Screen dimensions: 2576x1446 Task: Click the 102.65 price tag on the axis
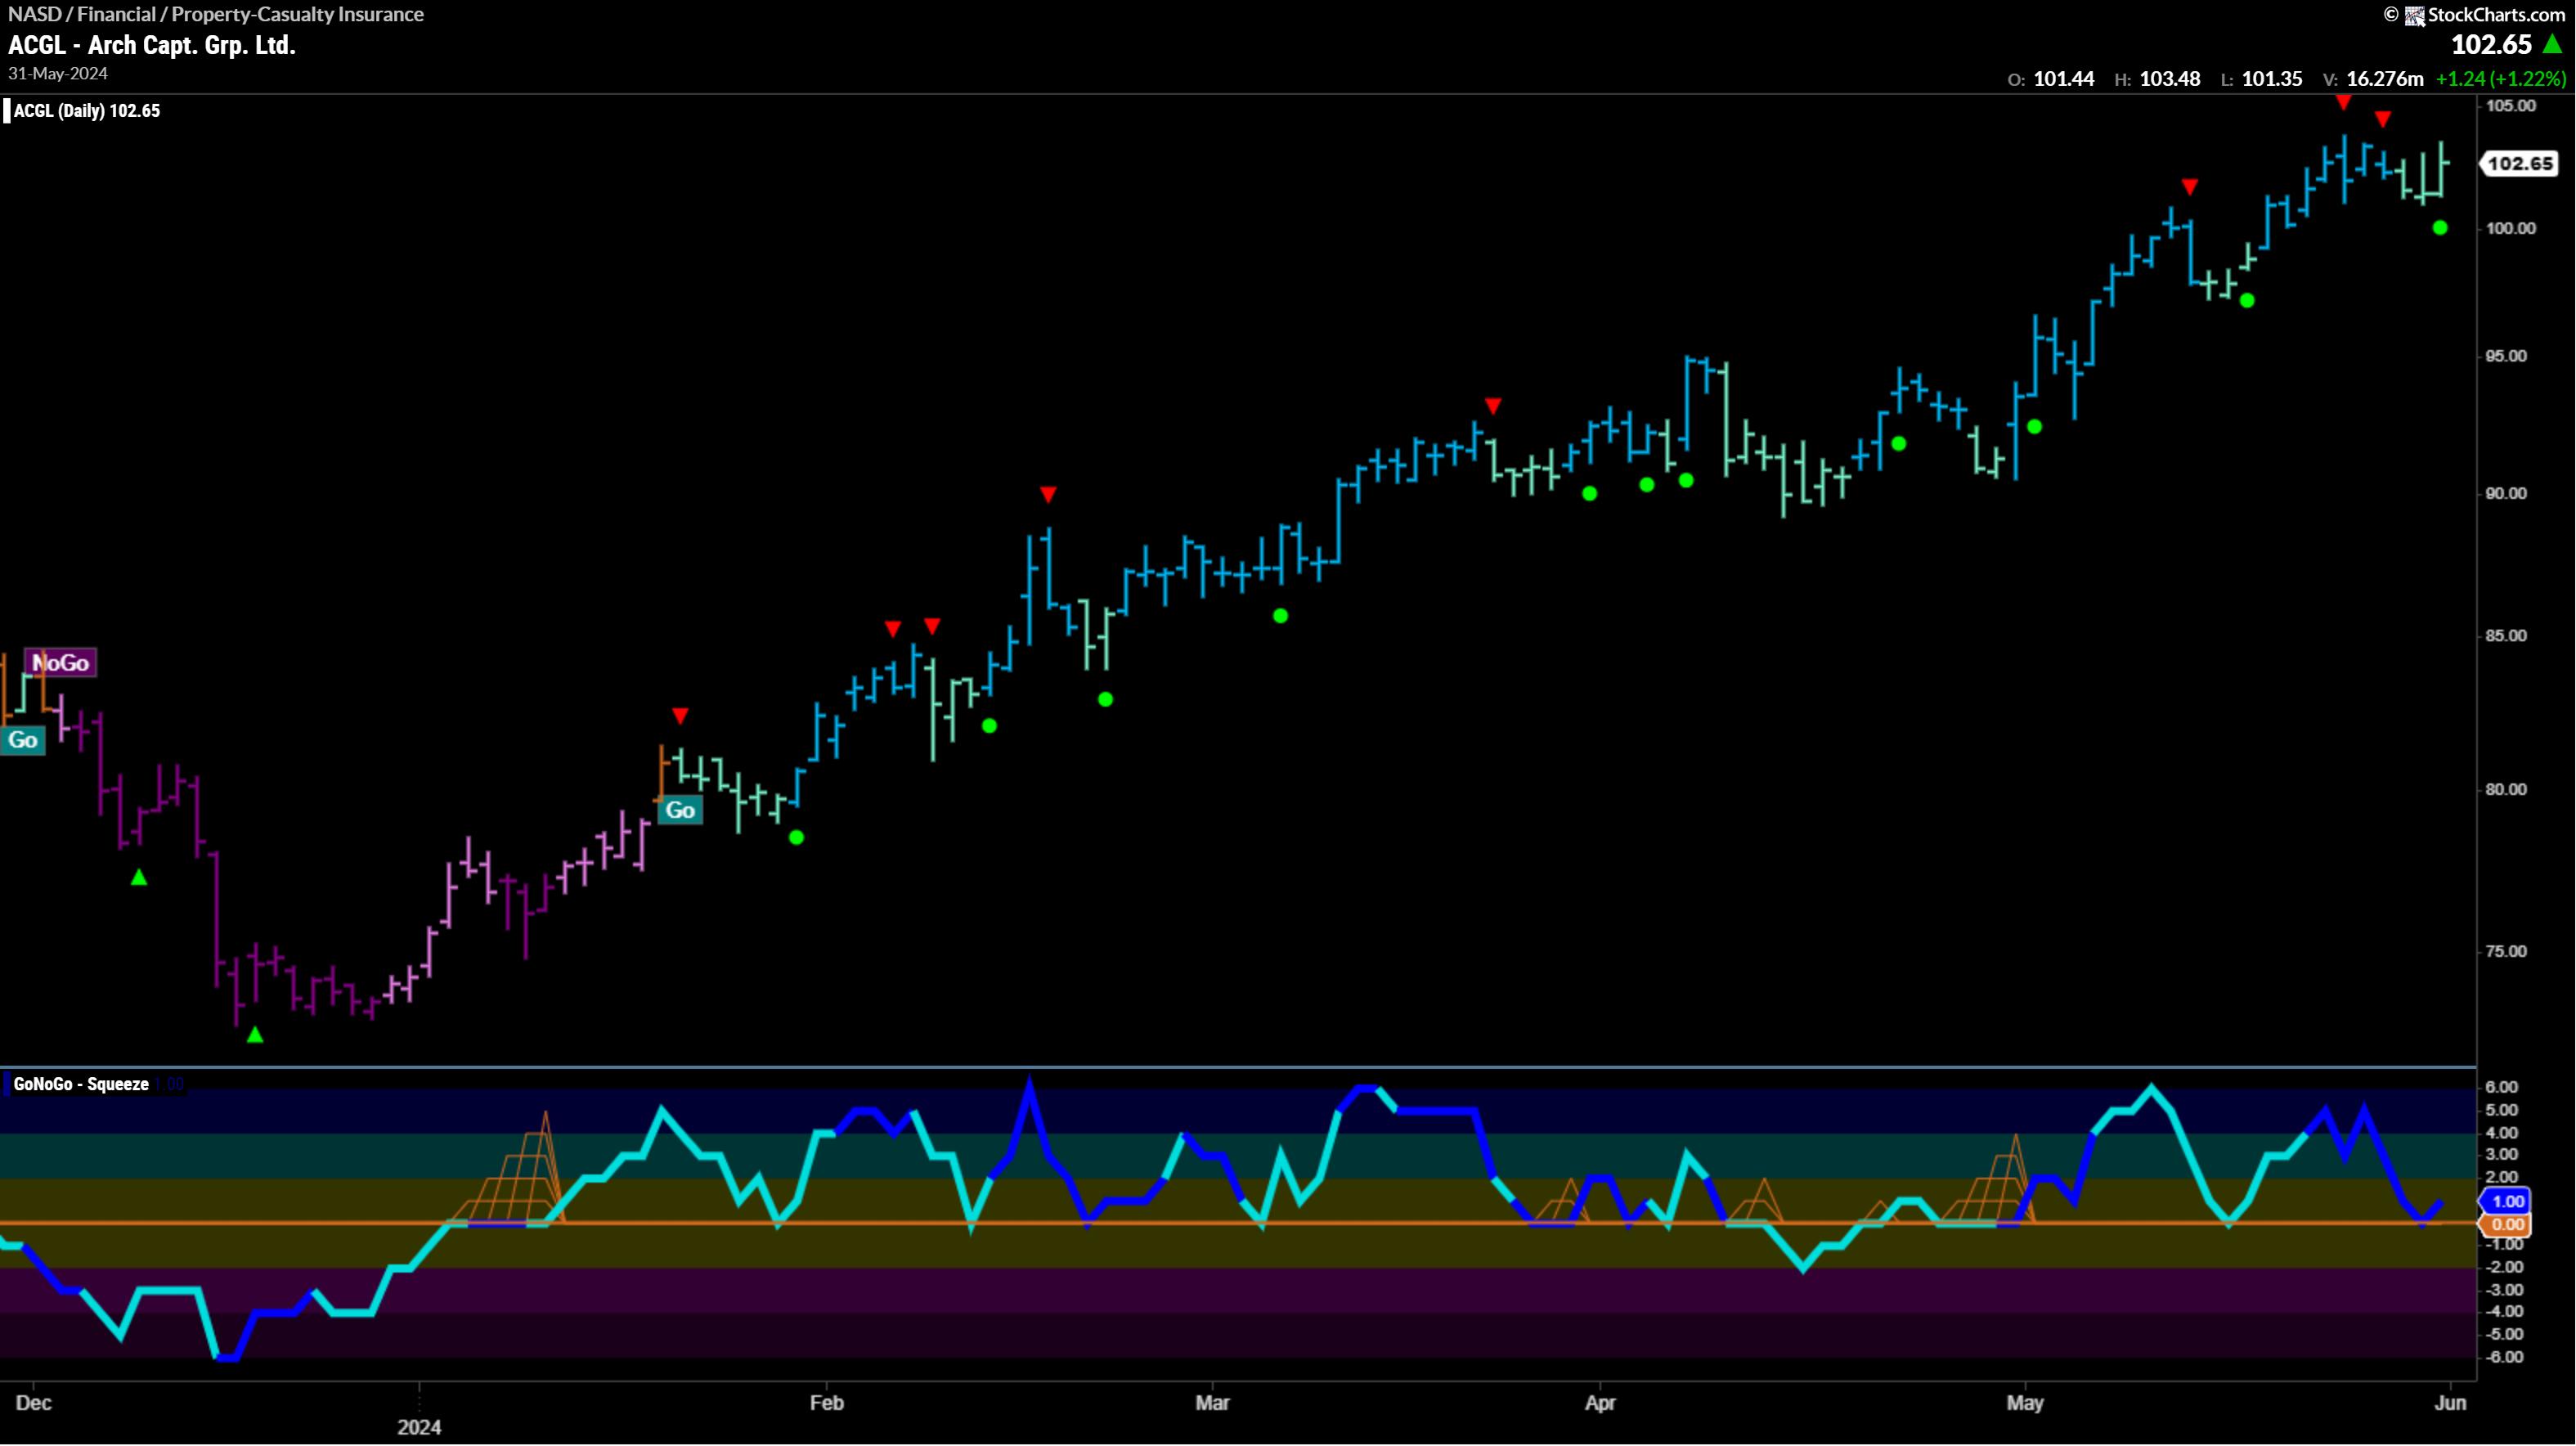(2520, 163)
